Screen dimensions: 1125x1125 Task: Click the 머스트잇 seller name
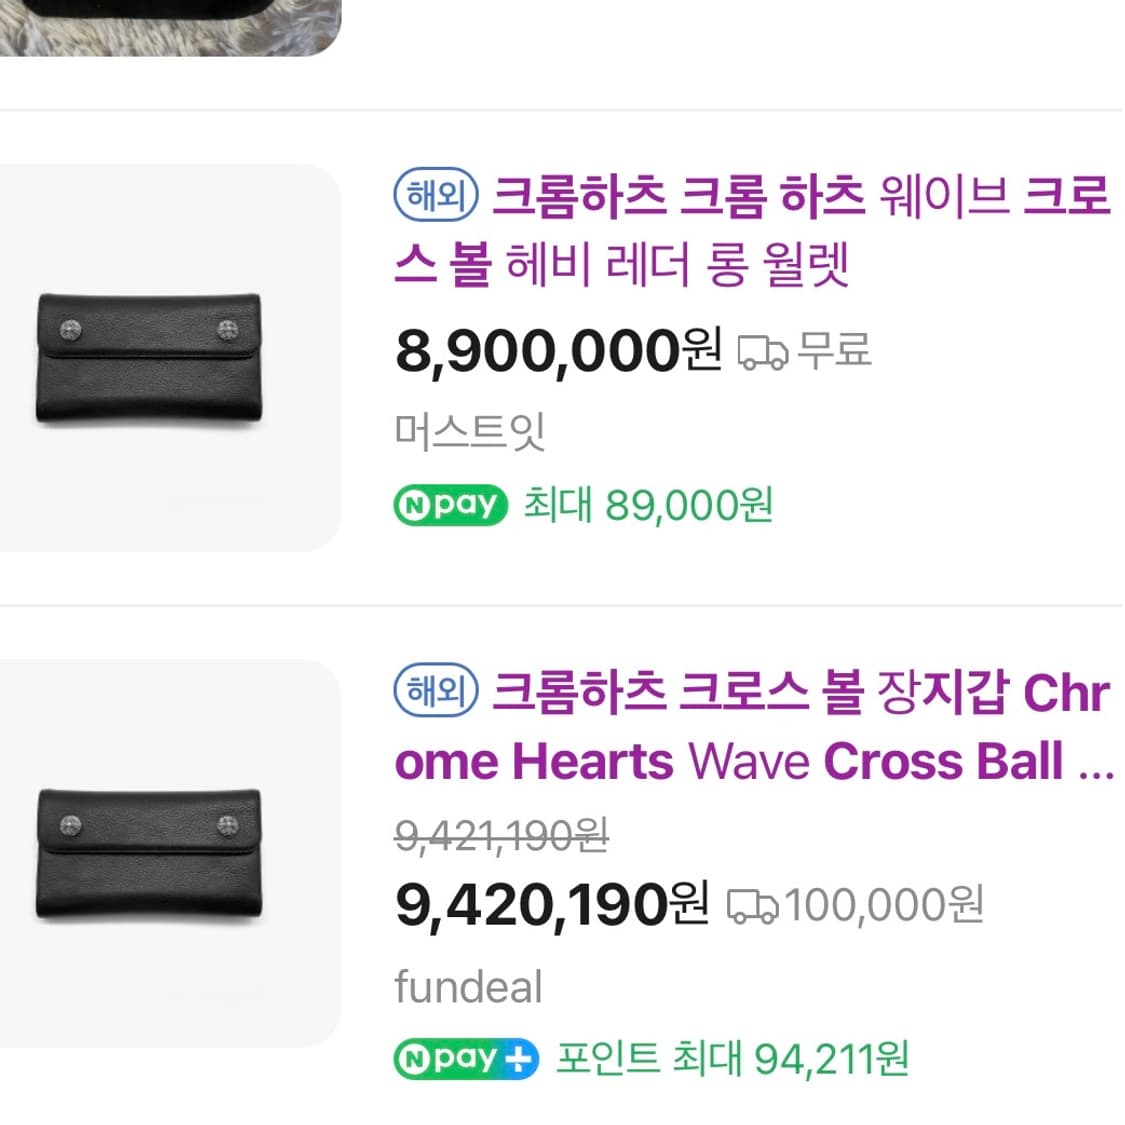pos(470,428)
